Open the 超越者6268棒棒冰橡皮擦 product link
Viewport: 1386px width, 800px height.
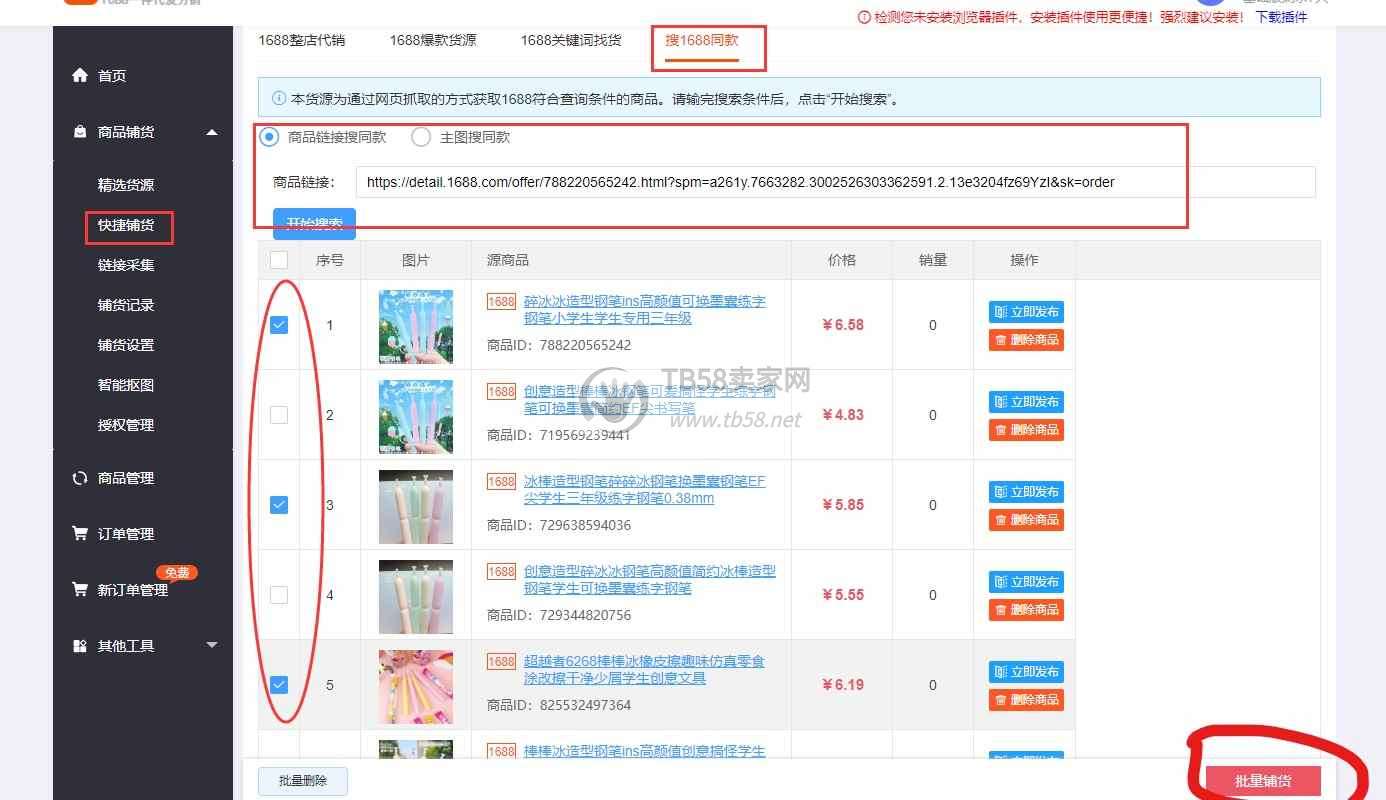point(645,670)
